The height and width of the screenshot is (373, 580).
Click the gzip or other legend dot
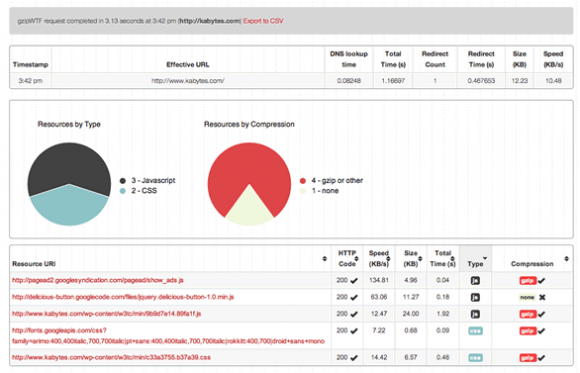pyautogui.click(x=303, y=181)
